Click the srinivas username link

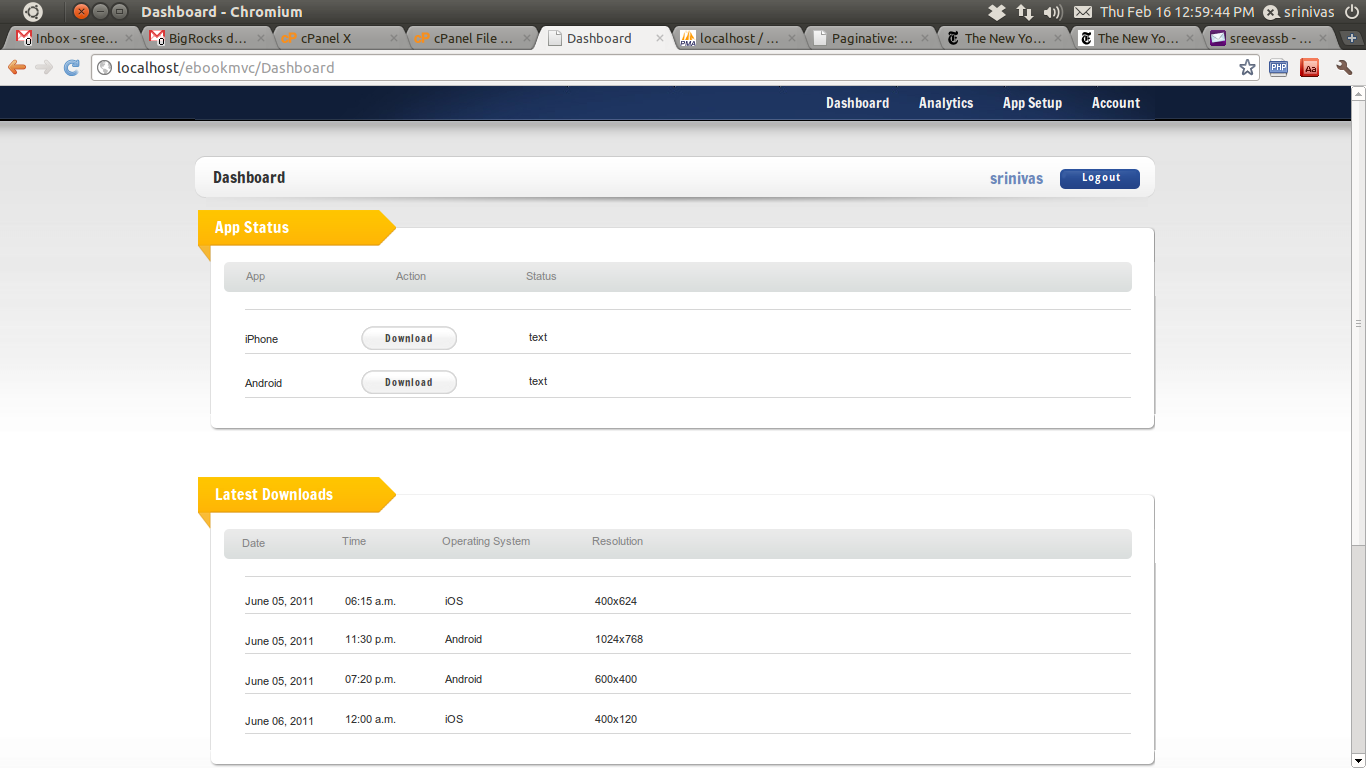pos(1016,178)
